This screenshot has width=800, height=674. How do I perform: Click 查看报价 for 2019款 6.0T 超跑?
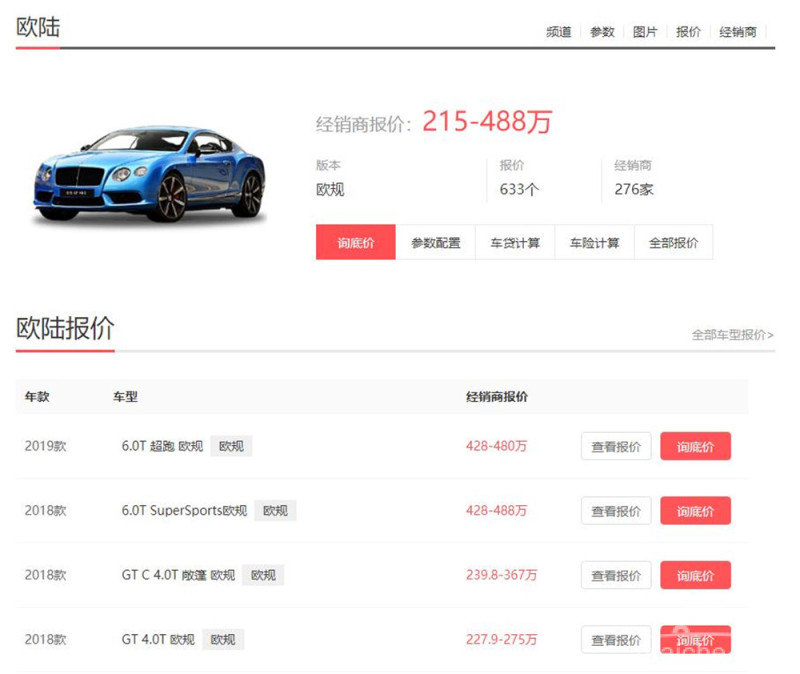click(x=616, y=447)
